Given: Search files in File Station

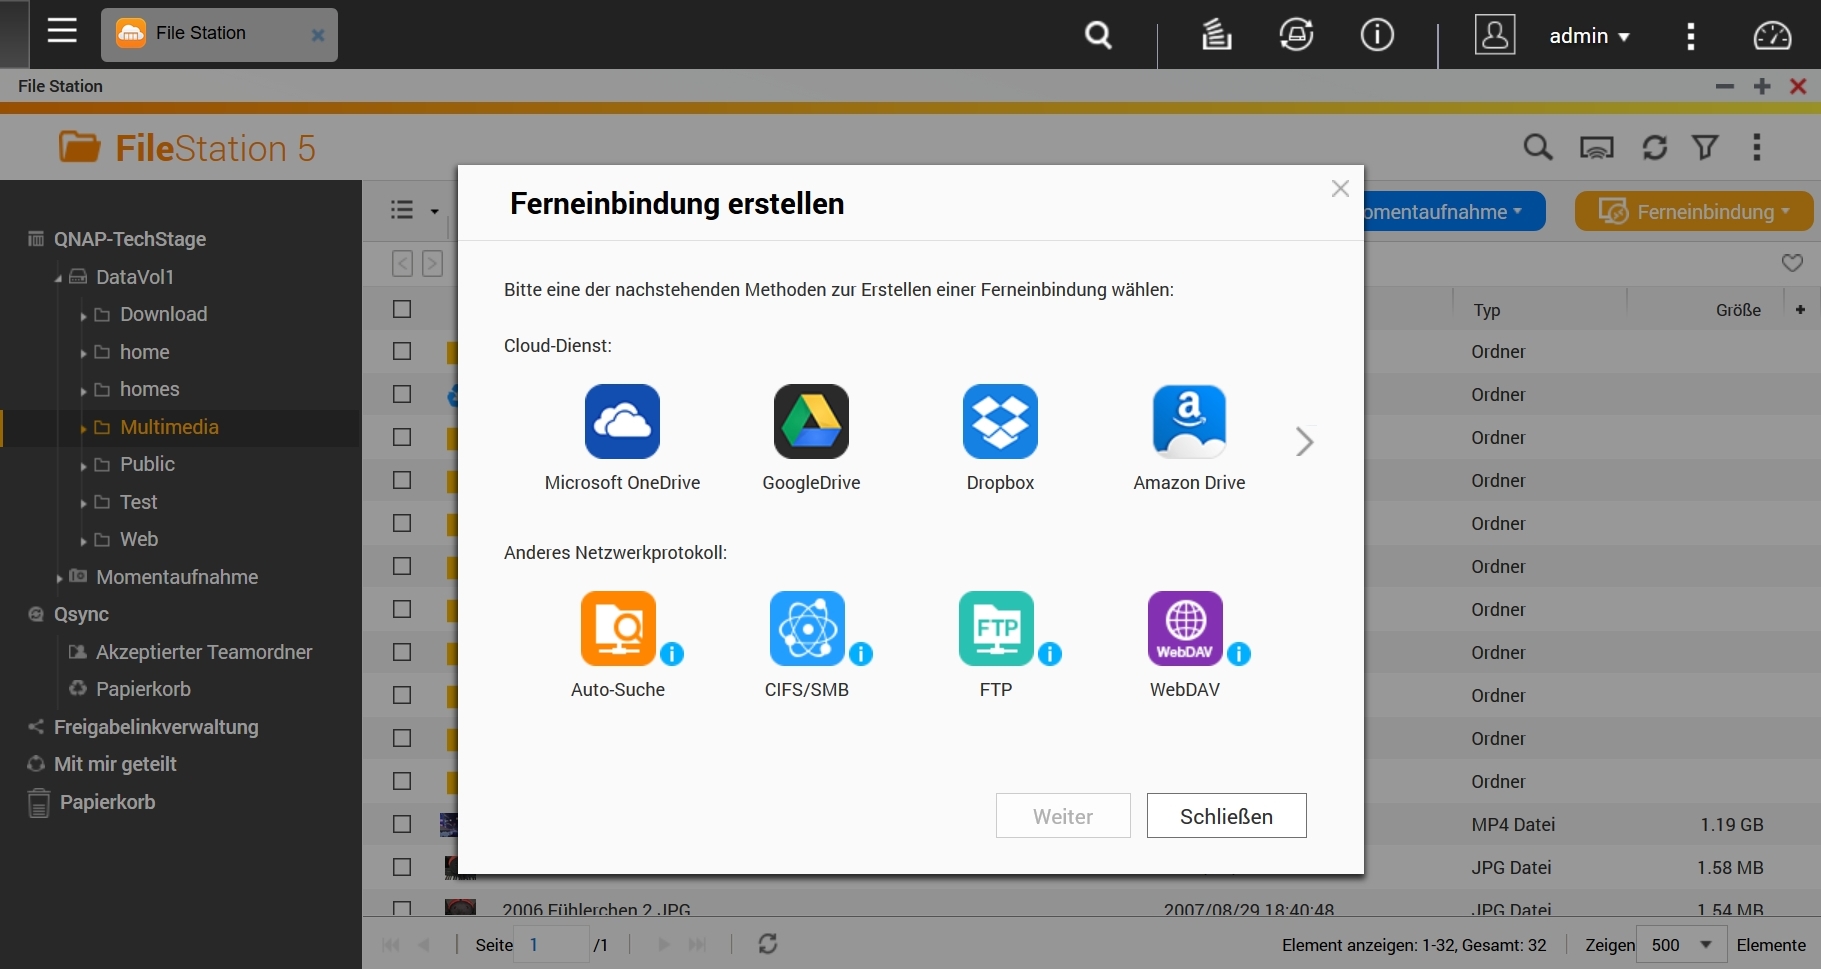Looking at the screenshot, I should point(1538,148).
